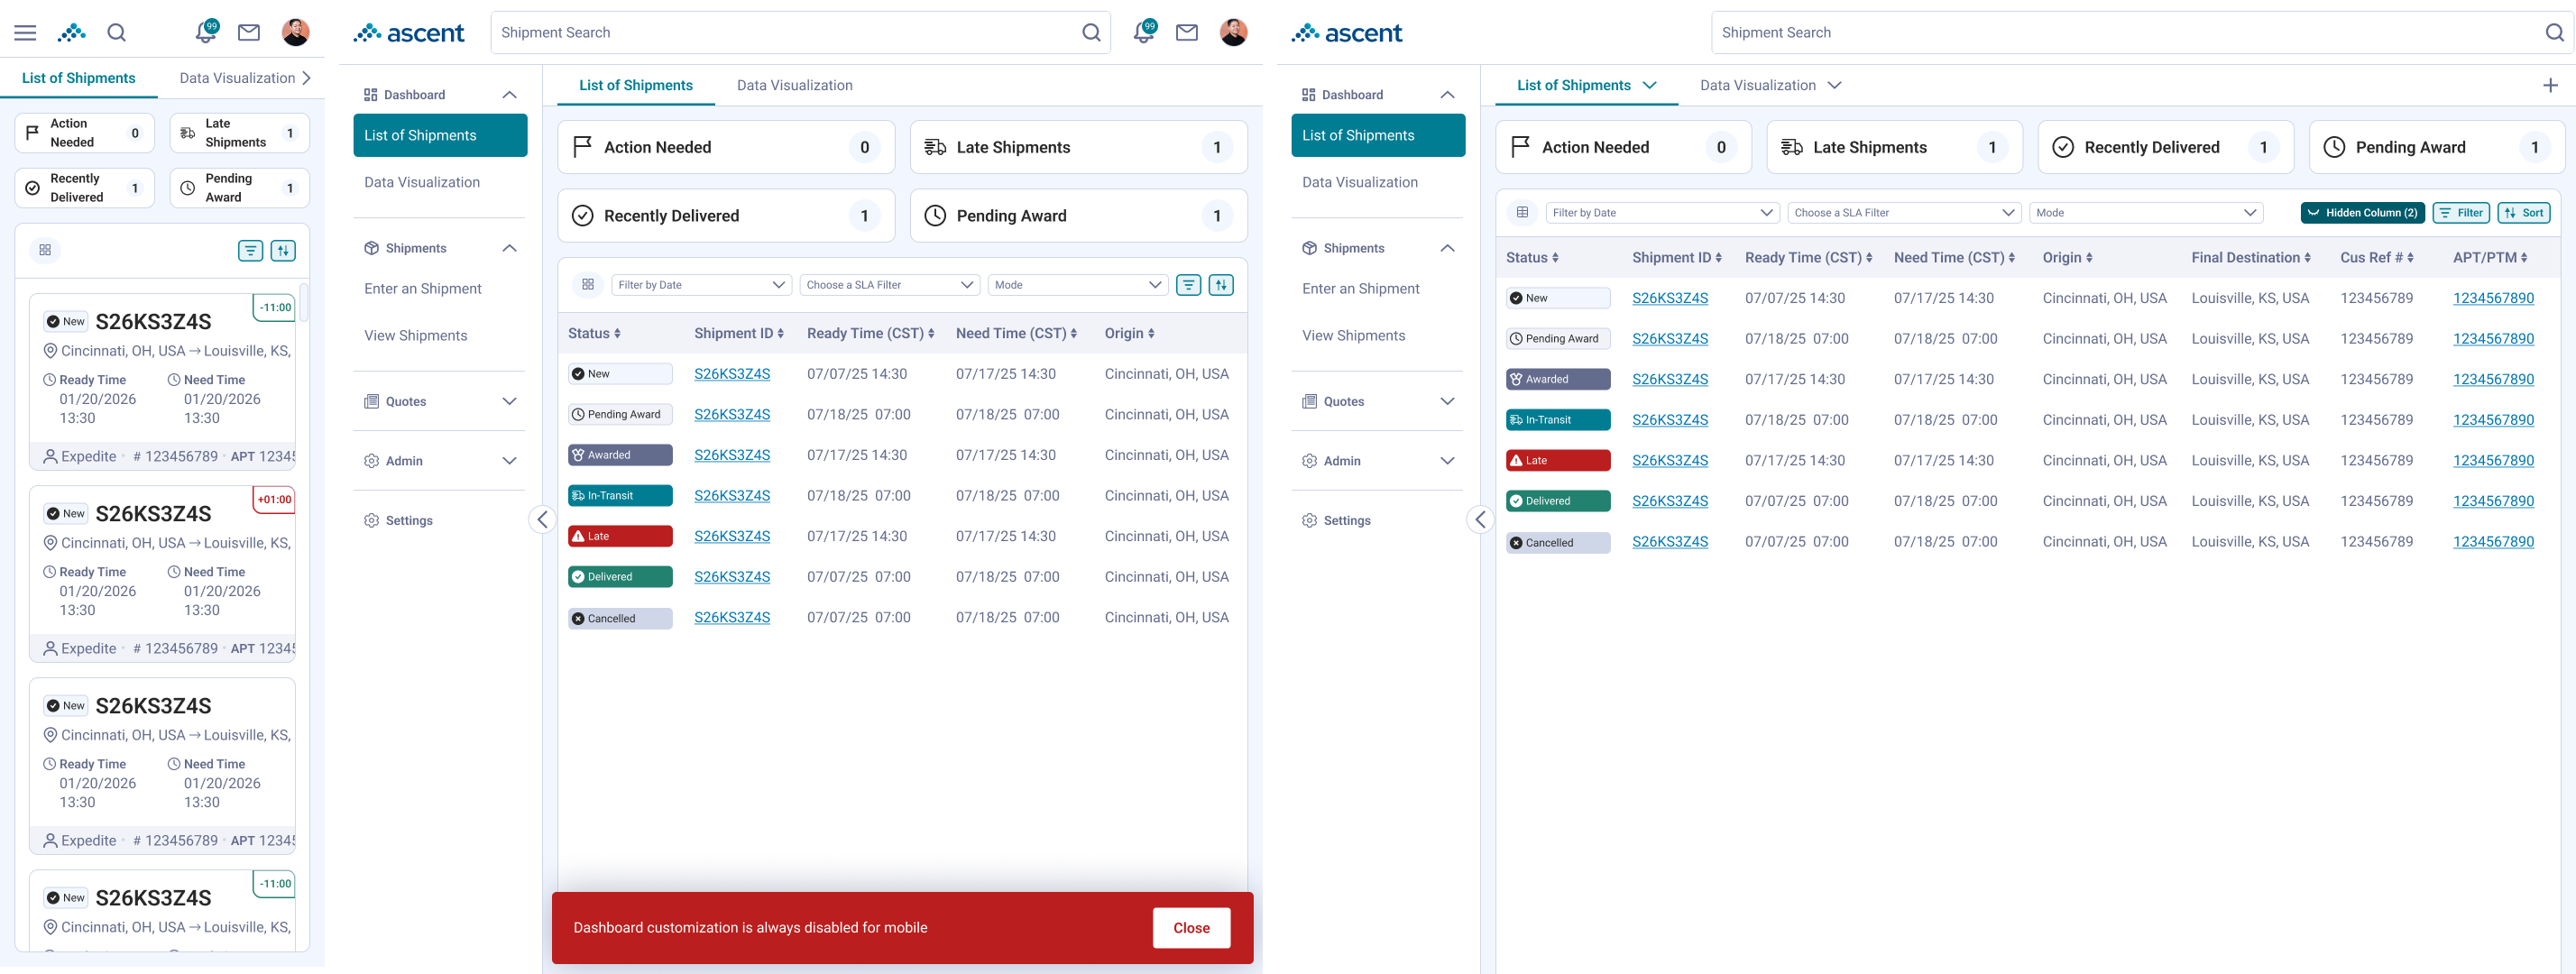2576x974 pixels.
Task: Select Action Needed card in mobile view
Action: click(x=85, y=133)
